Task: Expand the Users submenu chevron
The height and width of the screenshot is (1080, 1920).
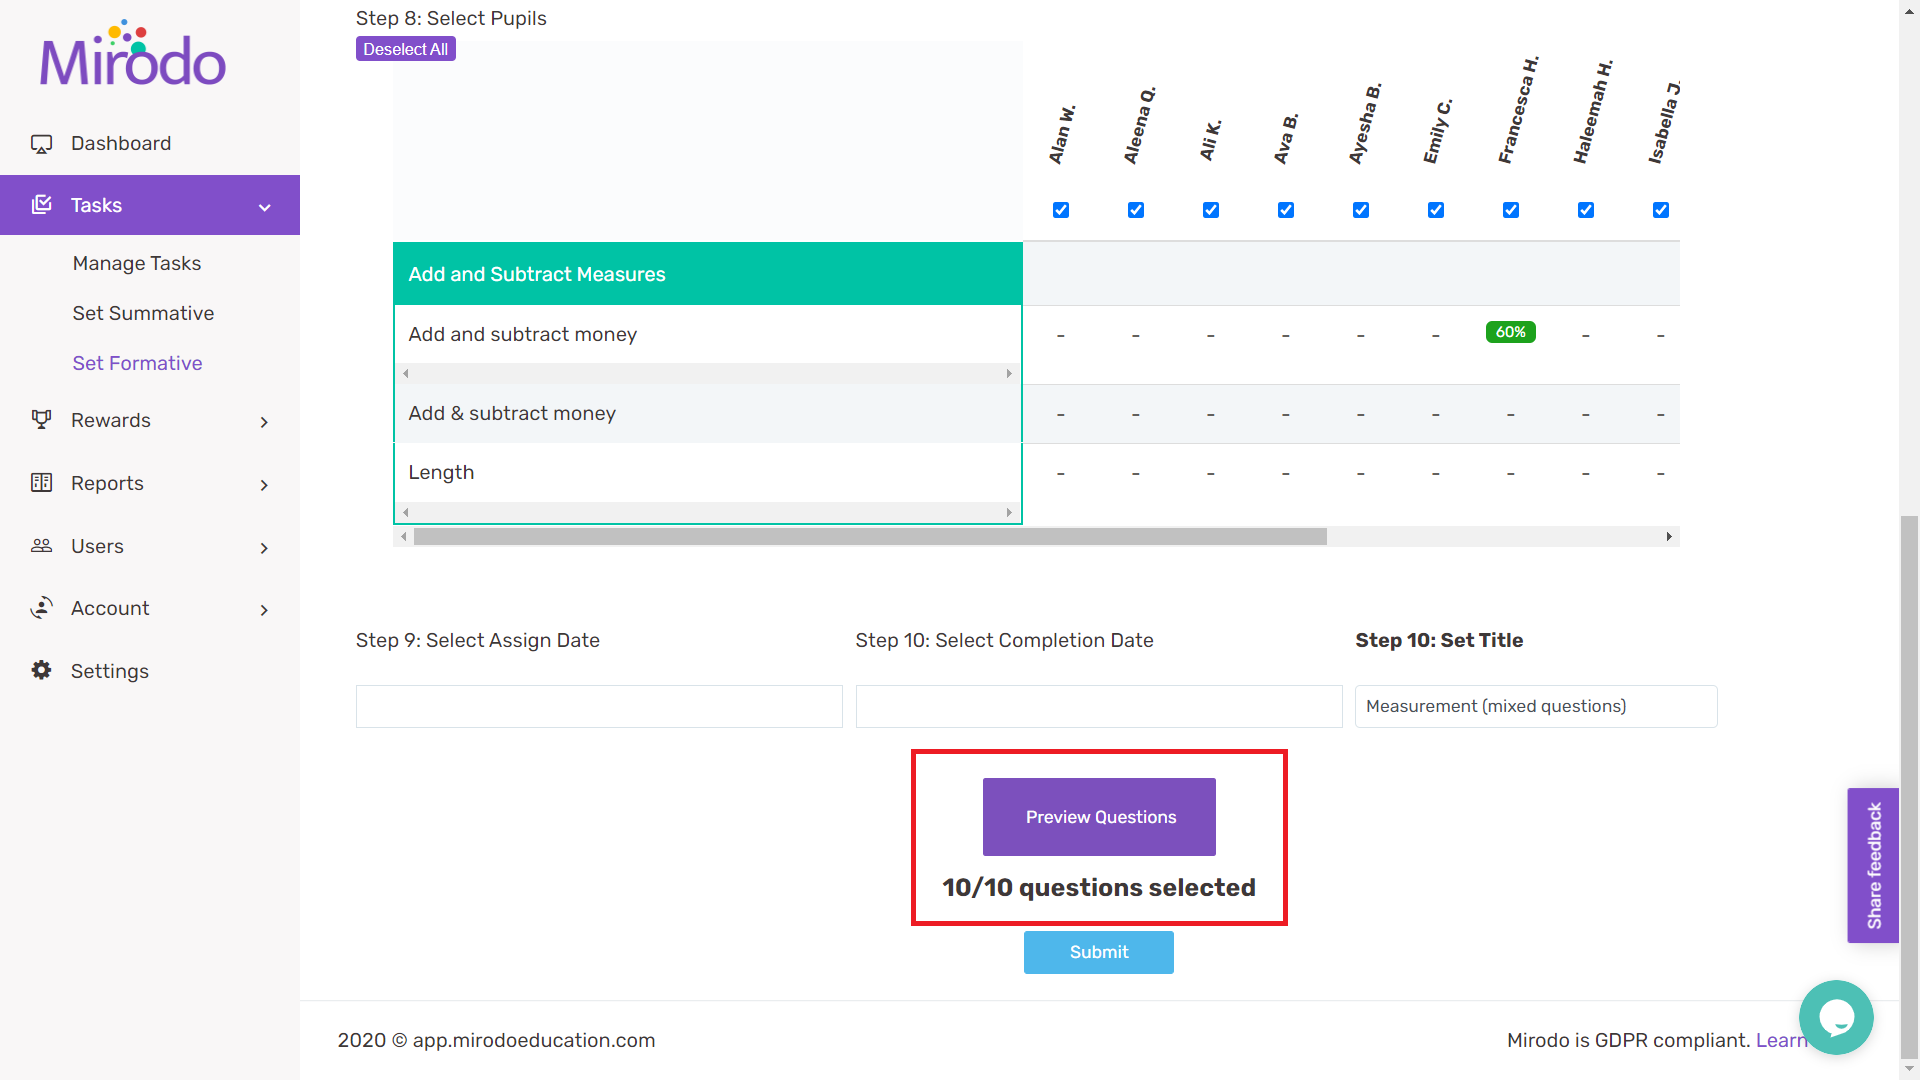Action: coord(264,548)
